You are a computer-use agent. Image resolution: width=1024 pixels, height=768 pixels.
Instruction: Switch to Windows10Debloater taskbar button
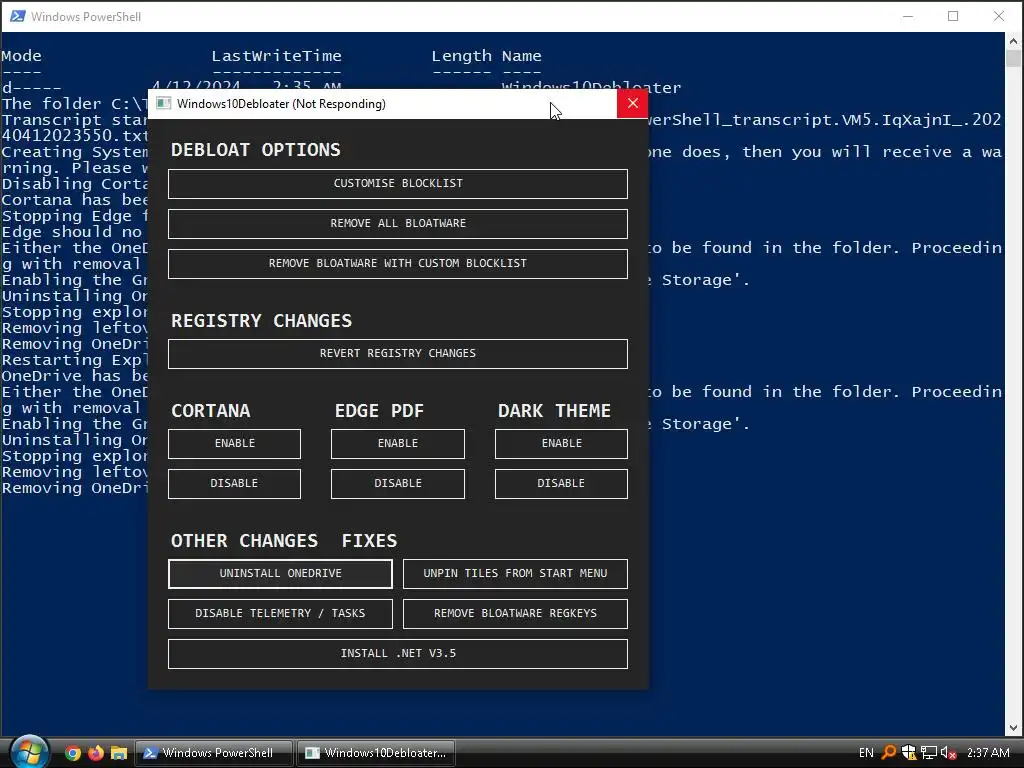point(376,753)
